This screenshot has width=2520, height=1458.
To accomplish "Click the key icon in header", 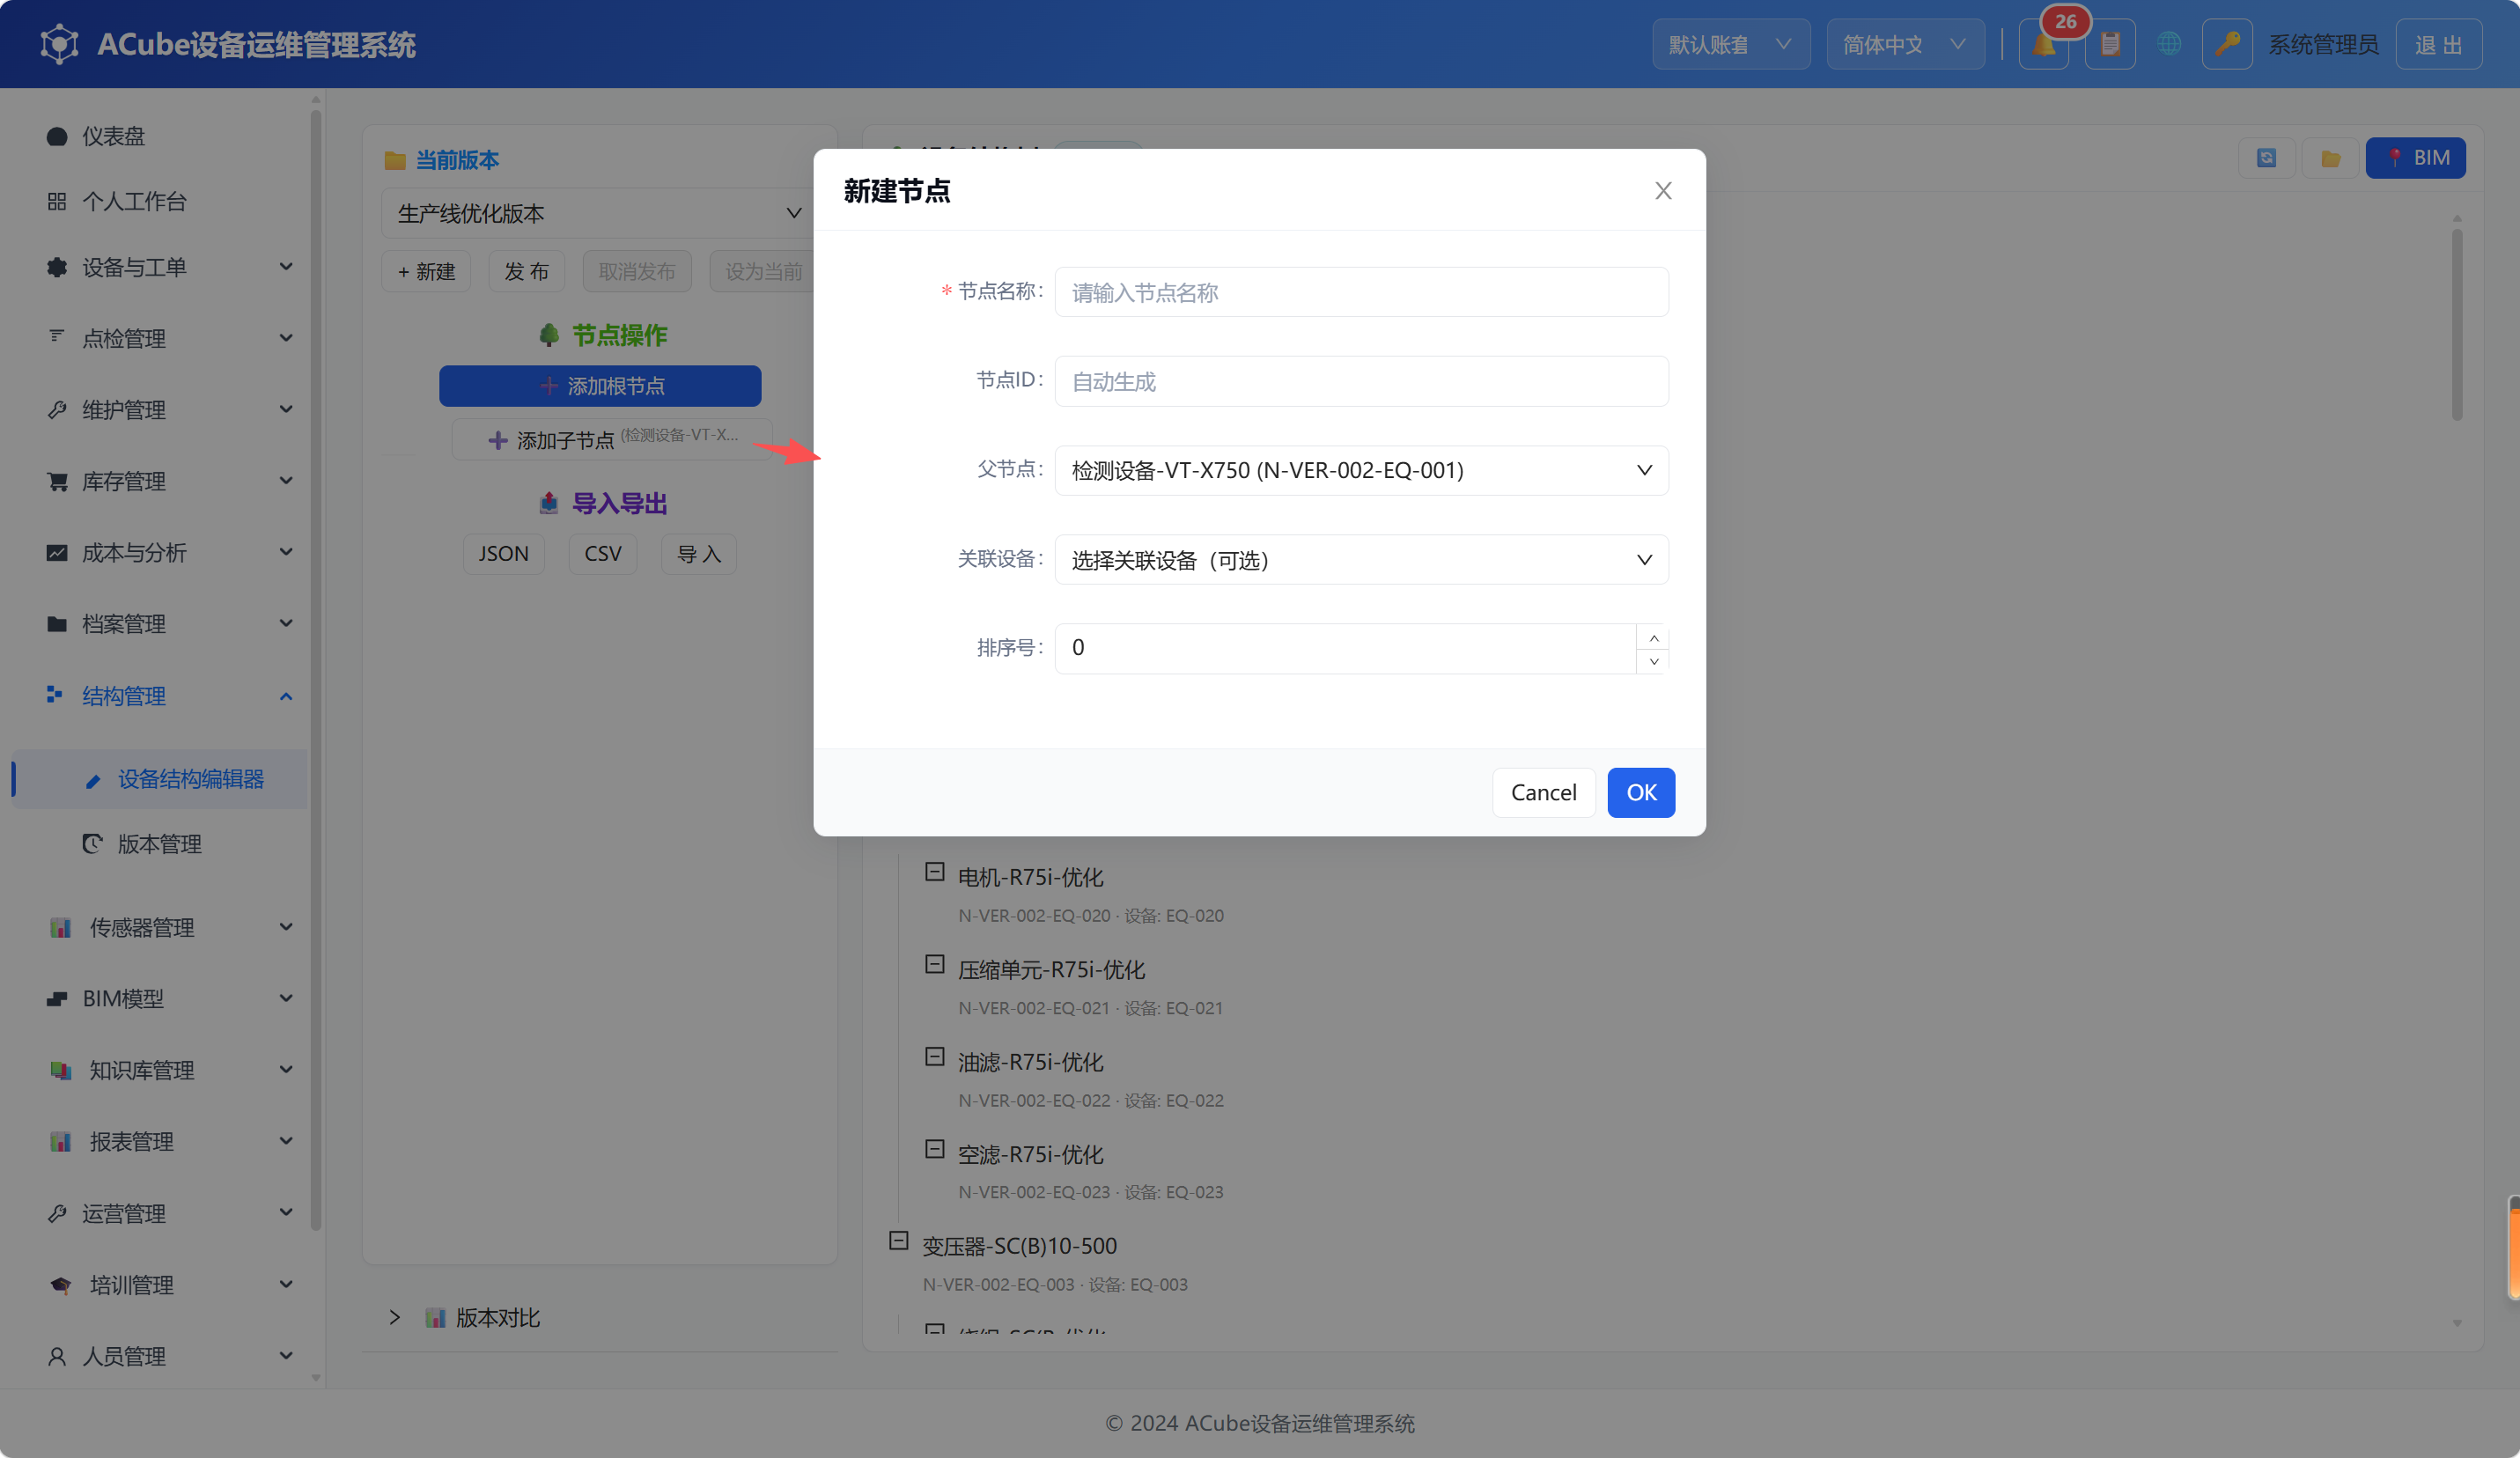I will coord(2227,45).
